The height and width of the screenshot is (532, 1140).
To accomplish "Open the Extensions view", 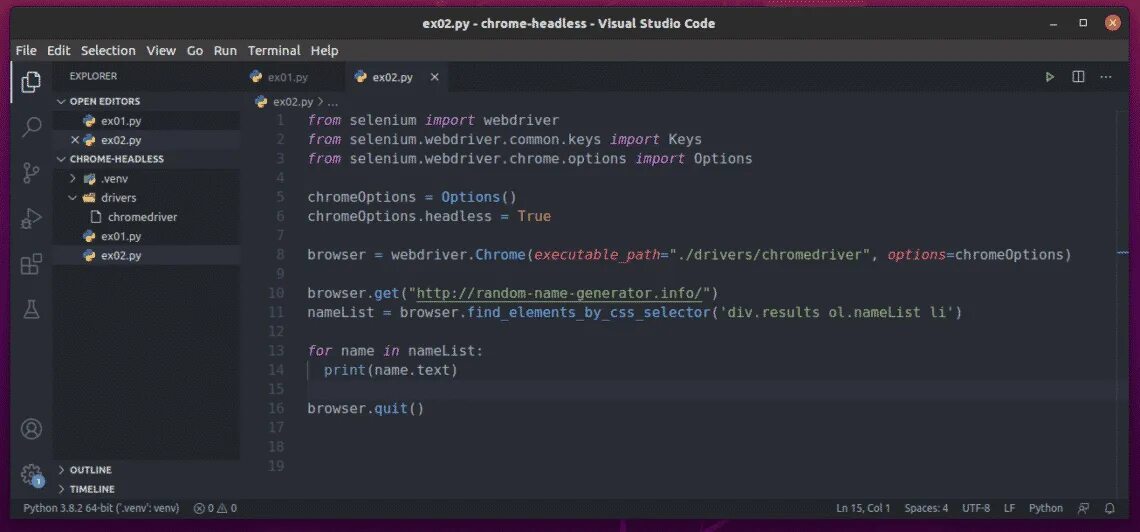I will (x=31, y=264).
